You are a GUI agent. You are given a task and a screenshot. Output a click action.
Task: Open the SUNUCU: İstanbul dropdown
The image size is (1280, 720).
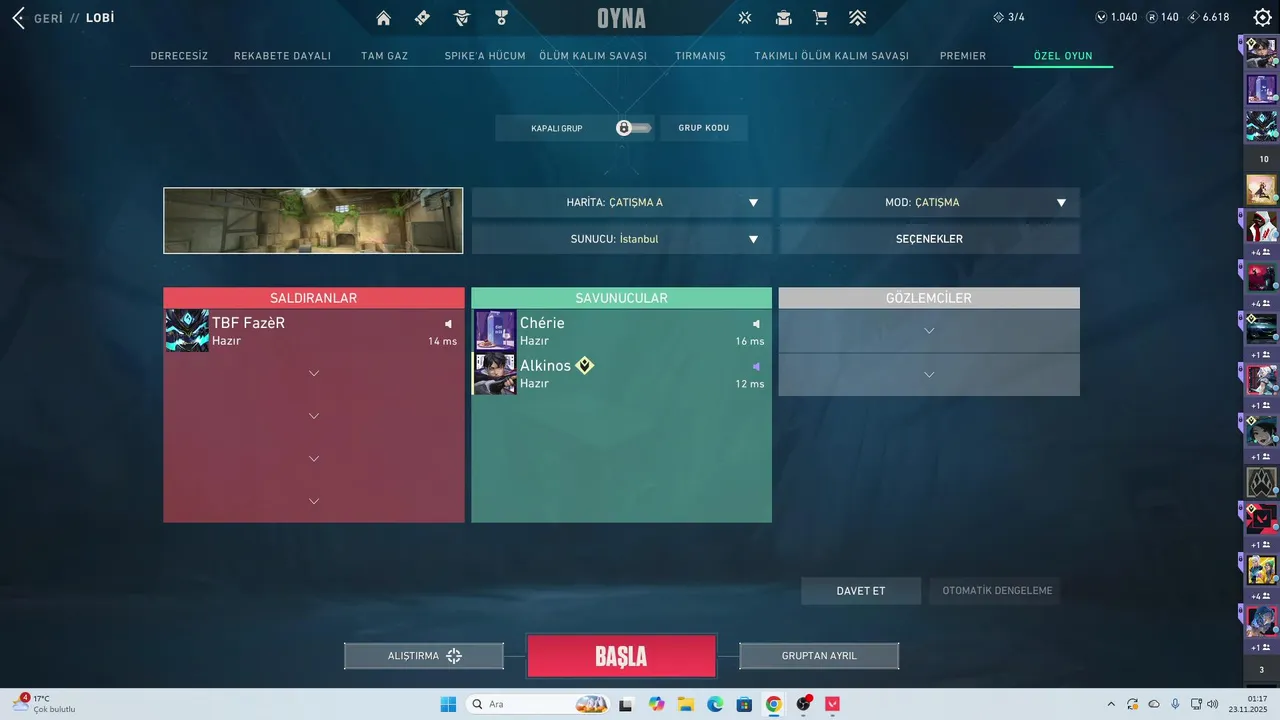click(622, 239)
